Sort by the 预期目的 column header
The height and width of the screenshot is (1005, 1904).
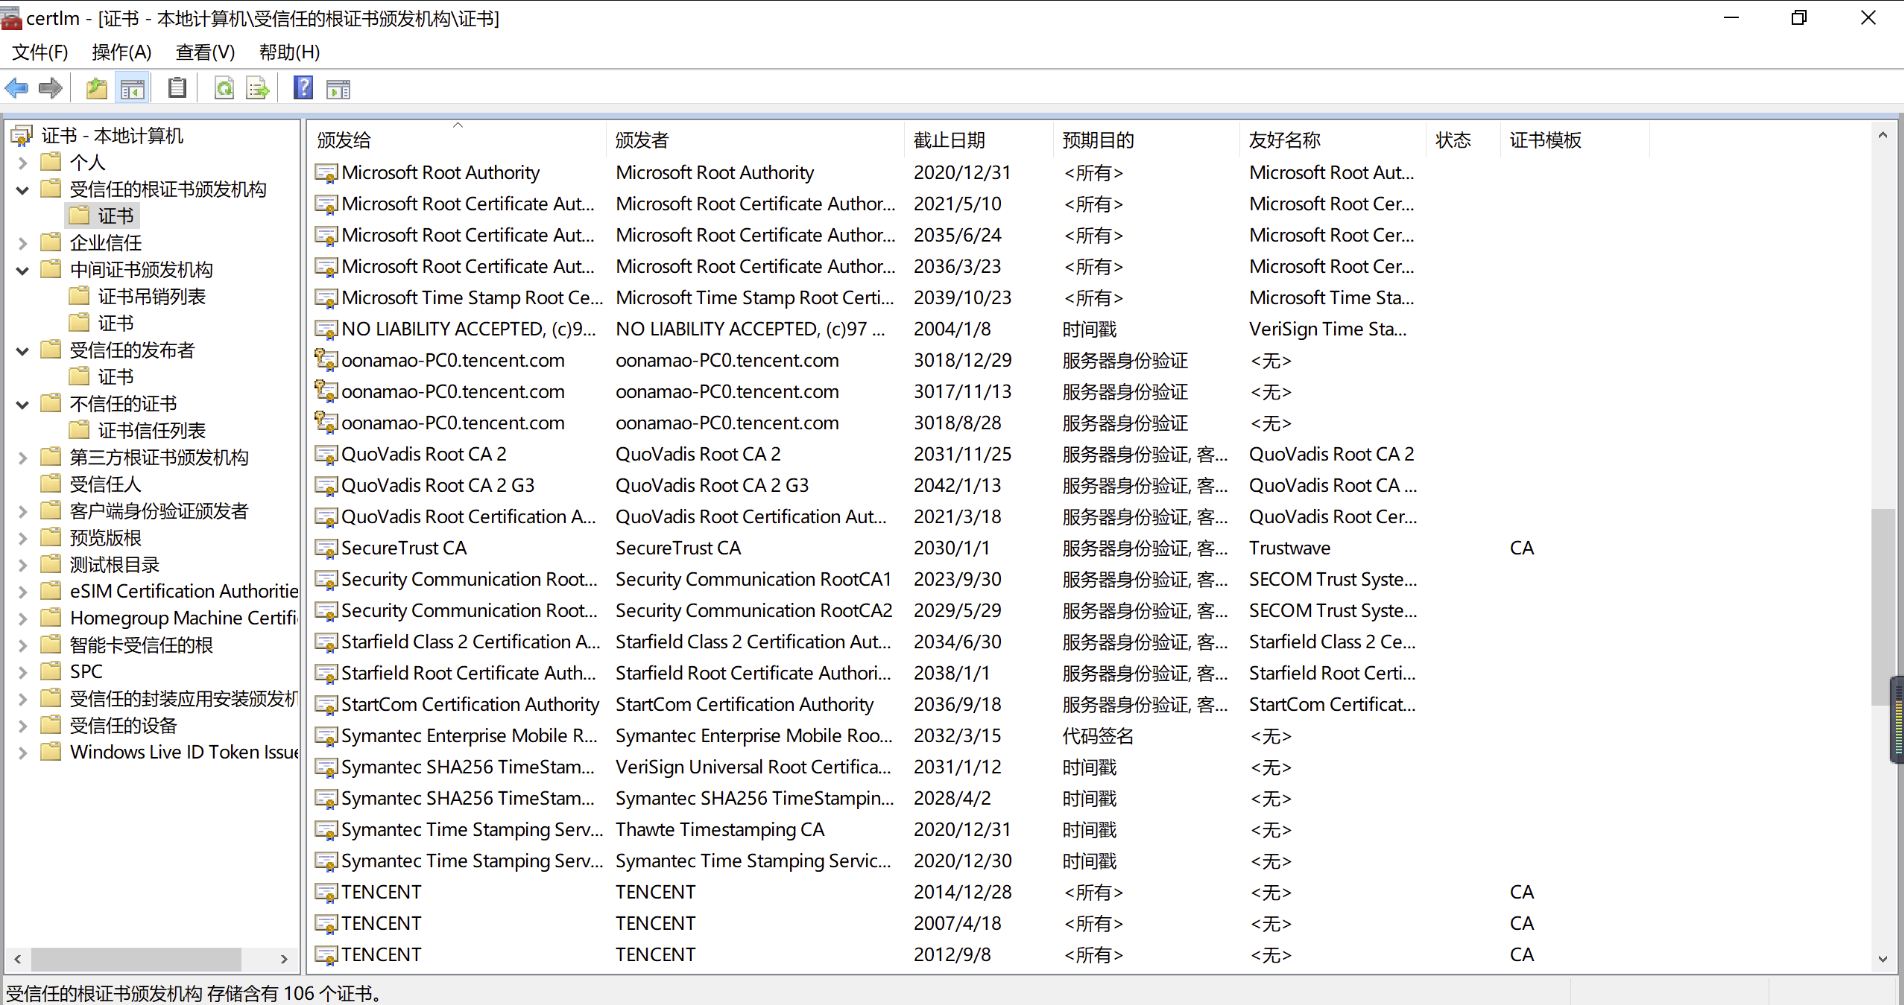tap(1146, 140)
